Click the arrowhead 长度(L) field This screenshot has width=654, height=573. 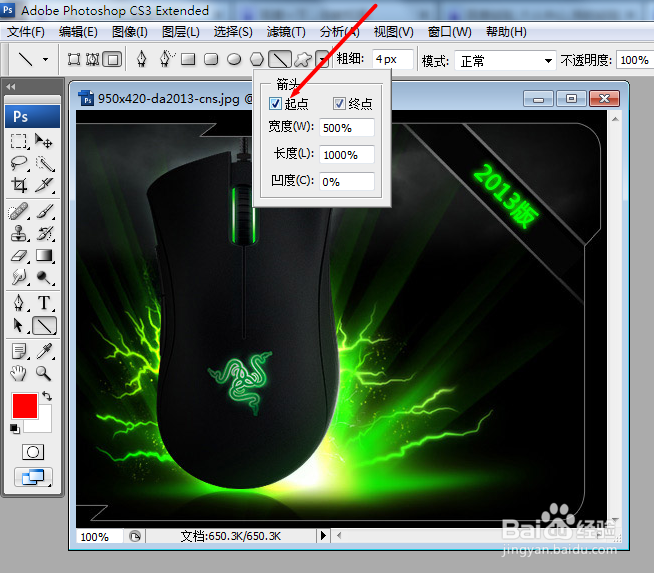347,155
